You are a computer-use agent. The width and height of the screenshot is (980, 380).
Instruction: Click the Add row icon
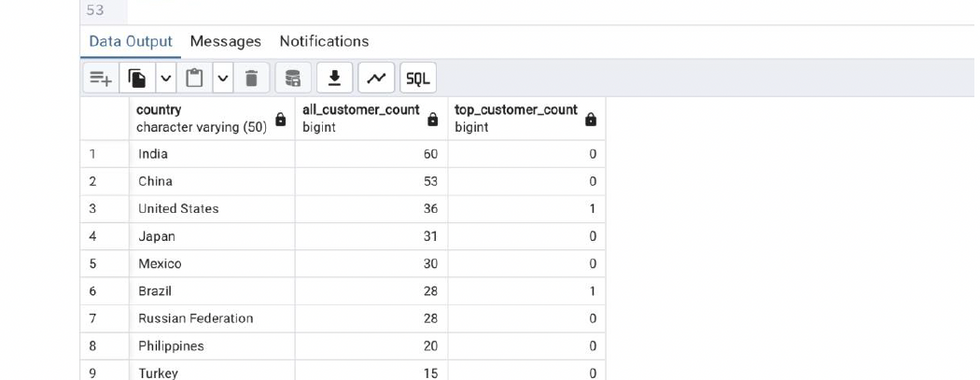[101, 78]
